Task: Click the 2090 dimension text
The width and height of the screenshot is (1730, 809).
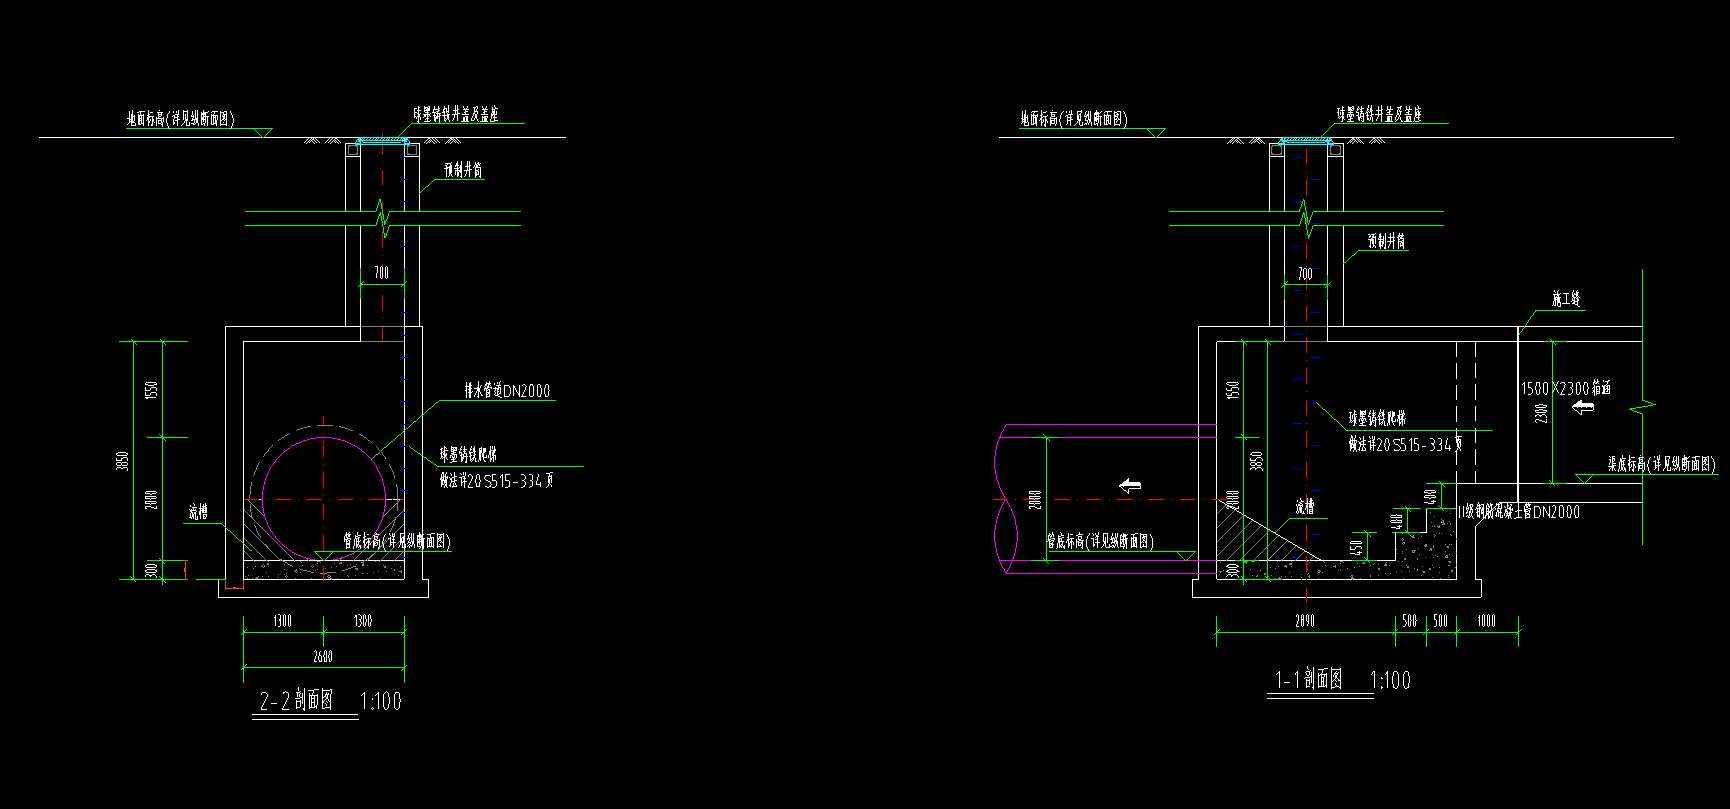Action: (1304, 620)
